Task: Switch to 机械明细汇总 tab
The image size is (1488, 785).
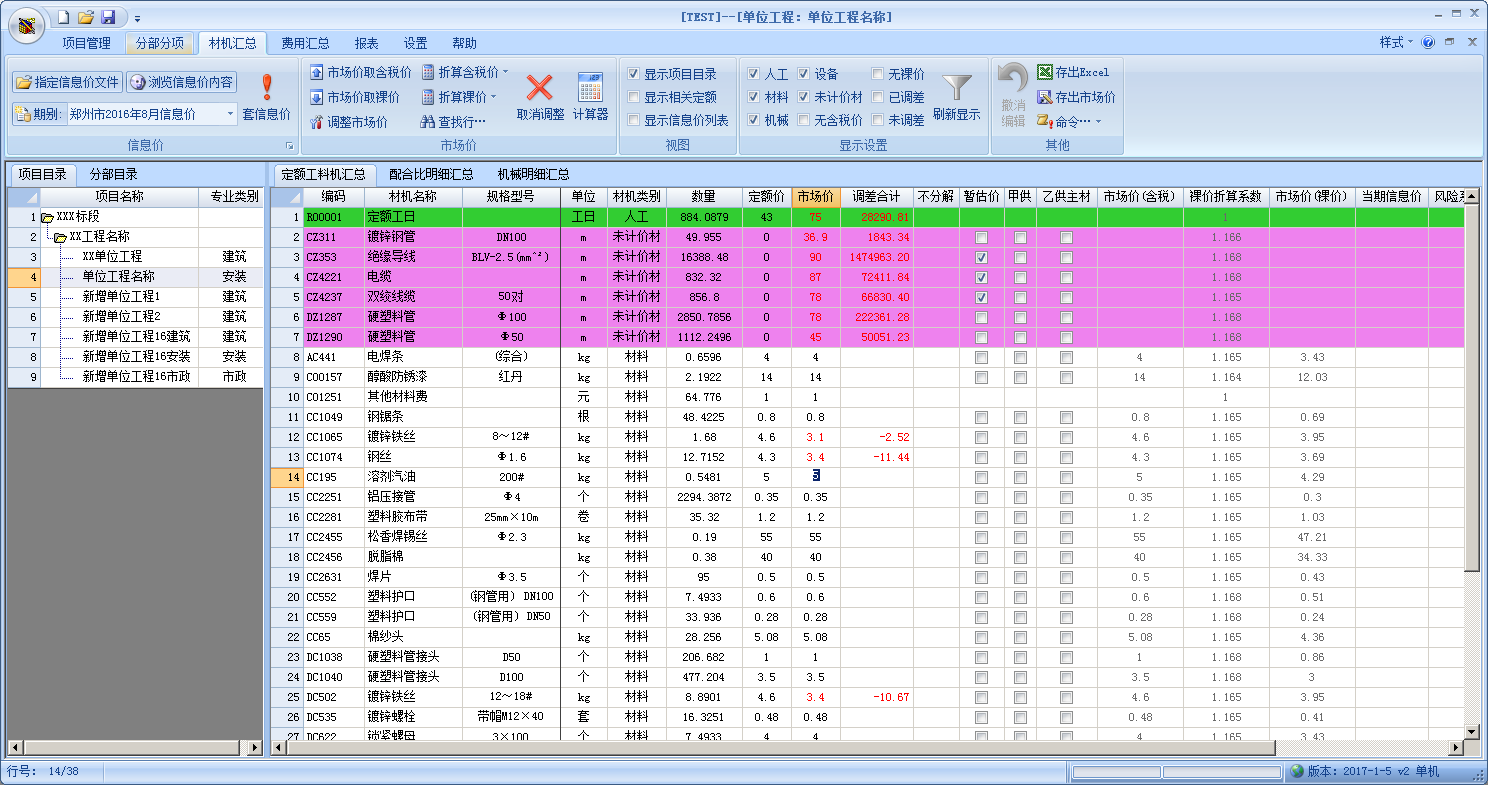Action: pyautogui.click(x=533, y=174)
